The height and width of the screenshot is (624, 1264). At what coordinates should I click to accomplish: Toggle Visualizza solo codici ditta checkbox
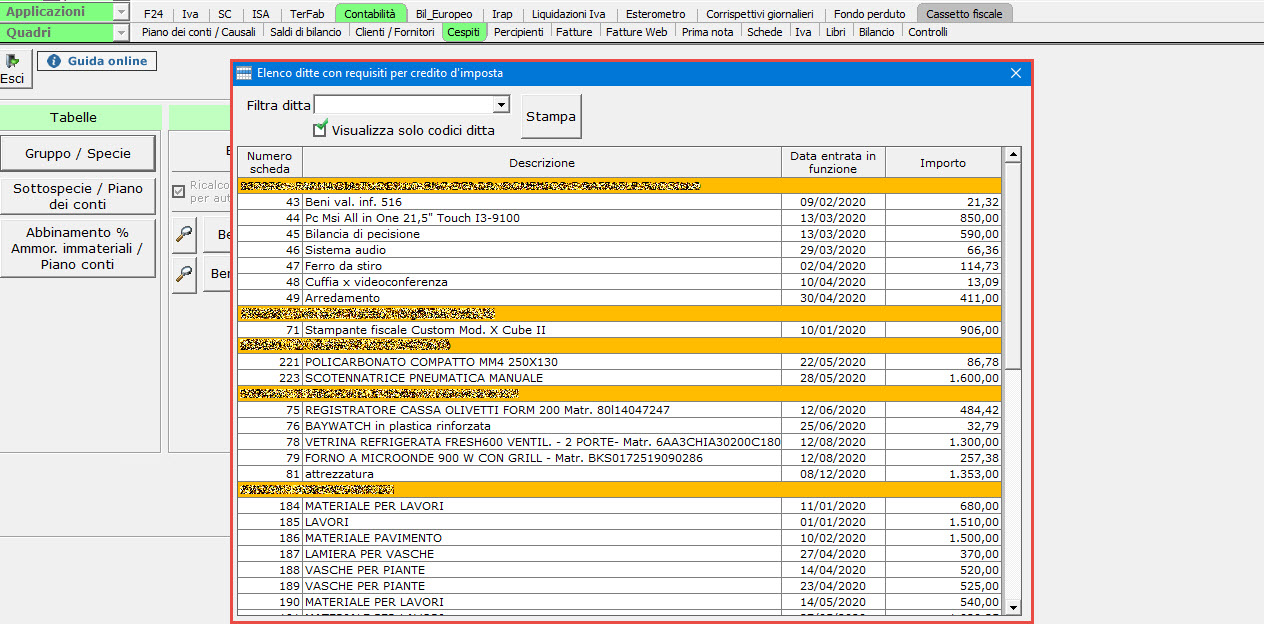coord(320,128)
